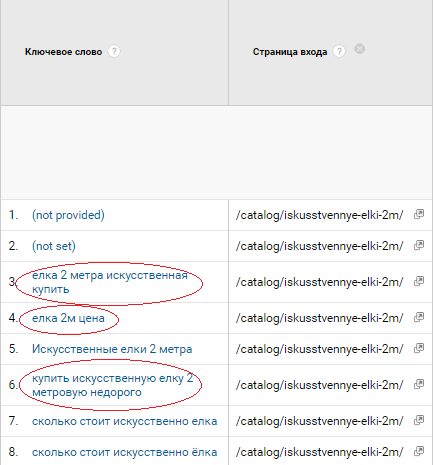The image size is (433, 465).
Task: Sort by Страница входа column header
Action: (x=290, y=52)
